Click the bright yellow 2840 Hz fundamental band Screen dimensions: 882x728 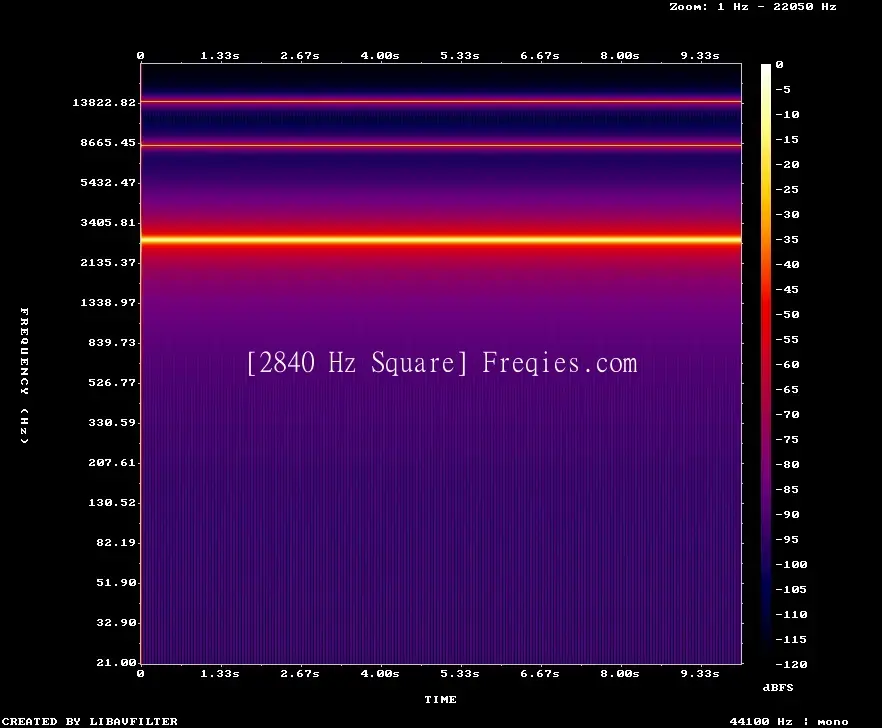[441, 240]
